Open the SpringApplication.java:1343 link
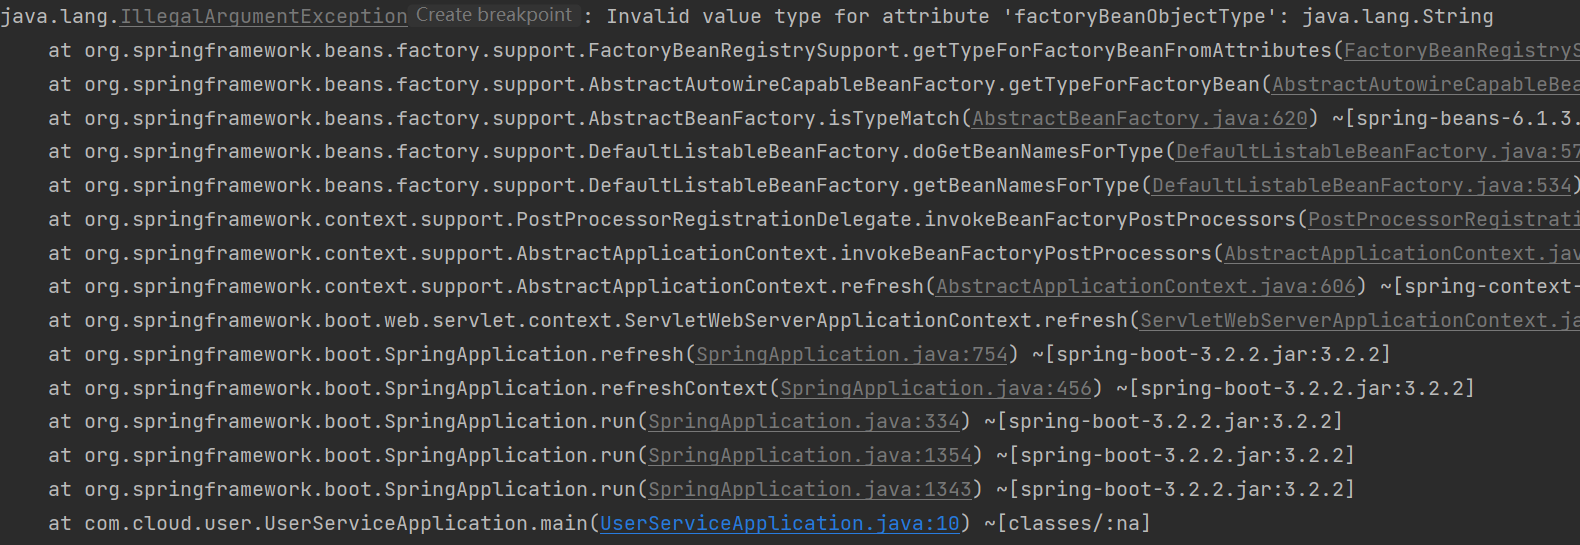Screen dimensions: 1580x545 click(x=810, y=490)
